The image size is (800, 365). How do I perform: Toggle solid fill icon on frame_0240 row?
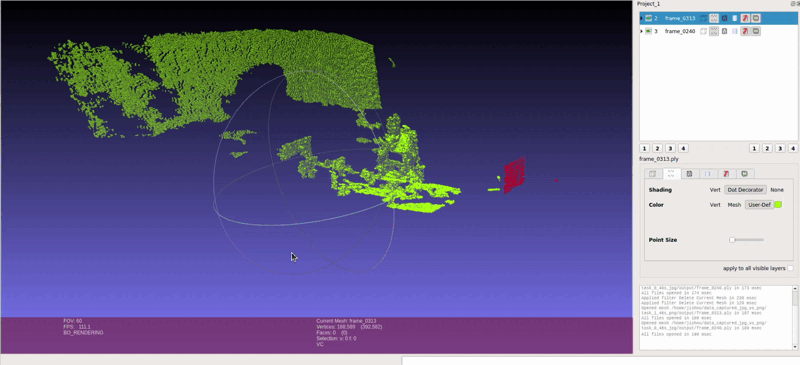click(735, 31)
